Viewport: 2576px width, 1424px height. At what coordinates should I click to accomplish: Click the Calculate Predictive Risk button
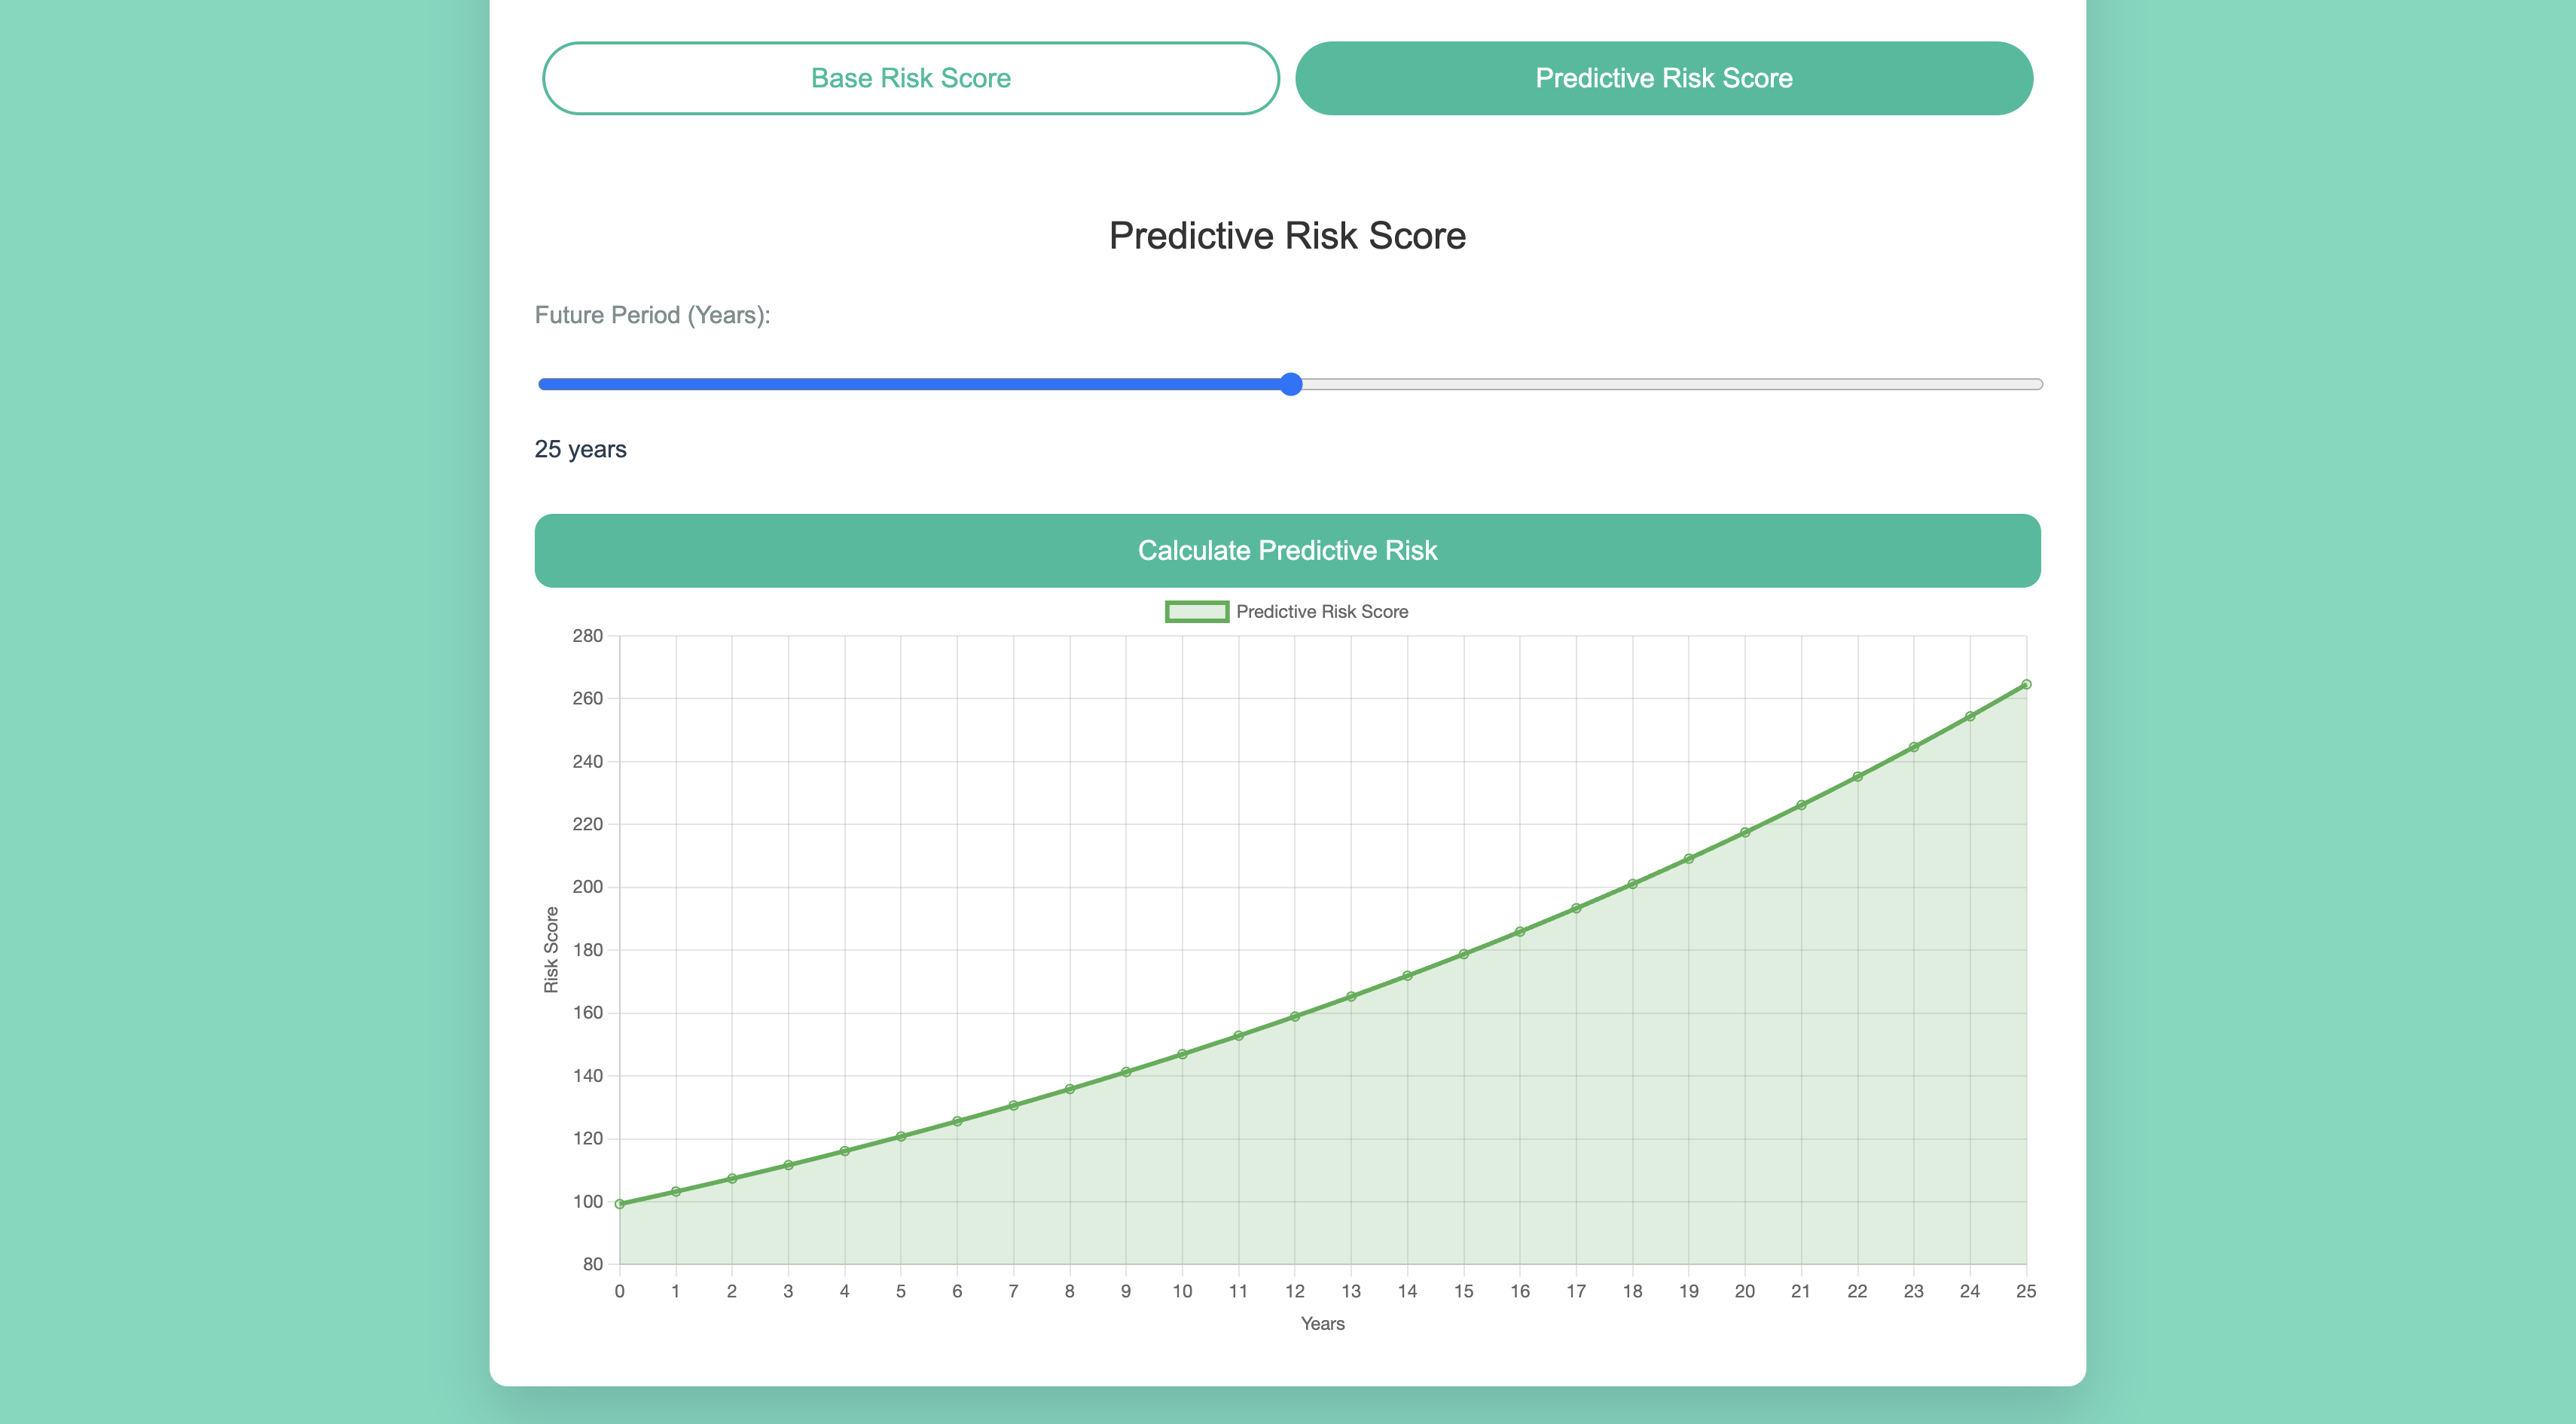click(1287, 550)
